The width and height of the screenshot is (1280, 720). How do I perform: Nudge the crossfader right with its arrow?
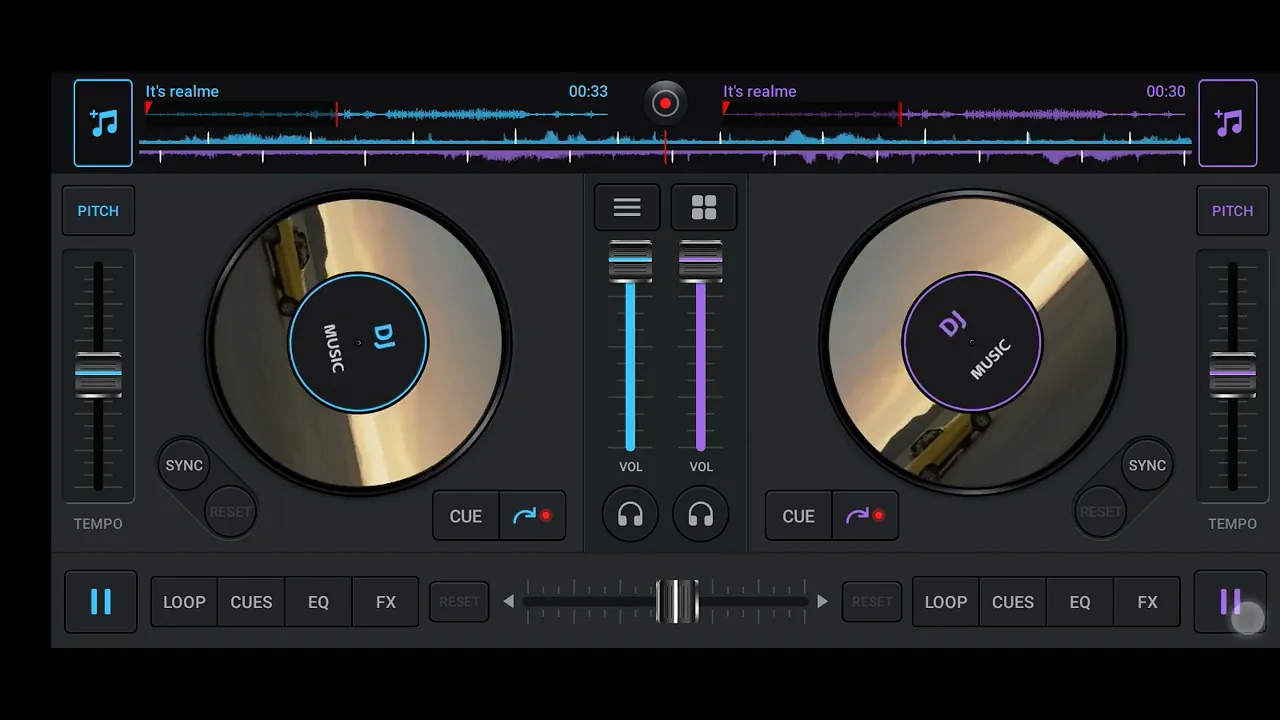coord(822,601)
